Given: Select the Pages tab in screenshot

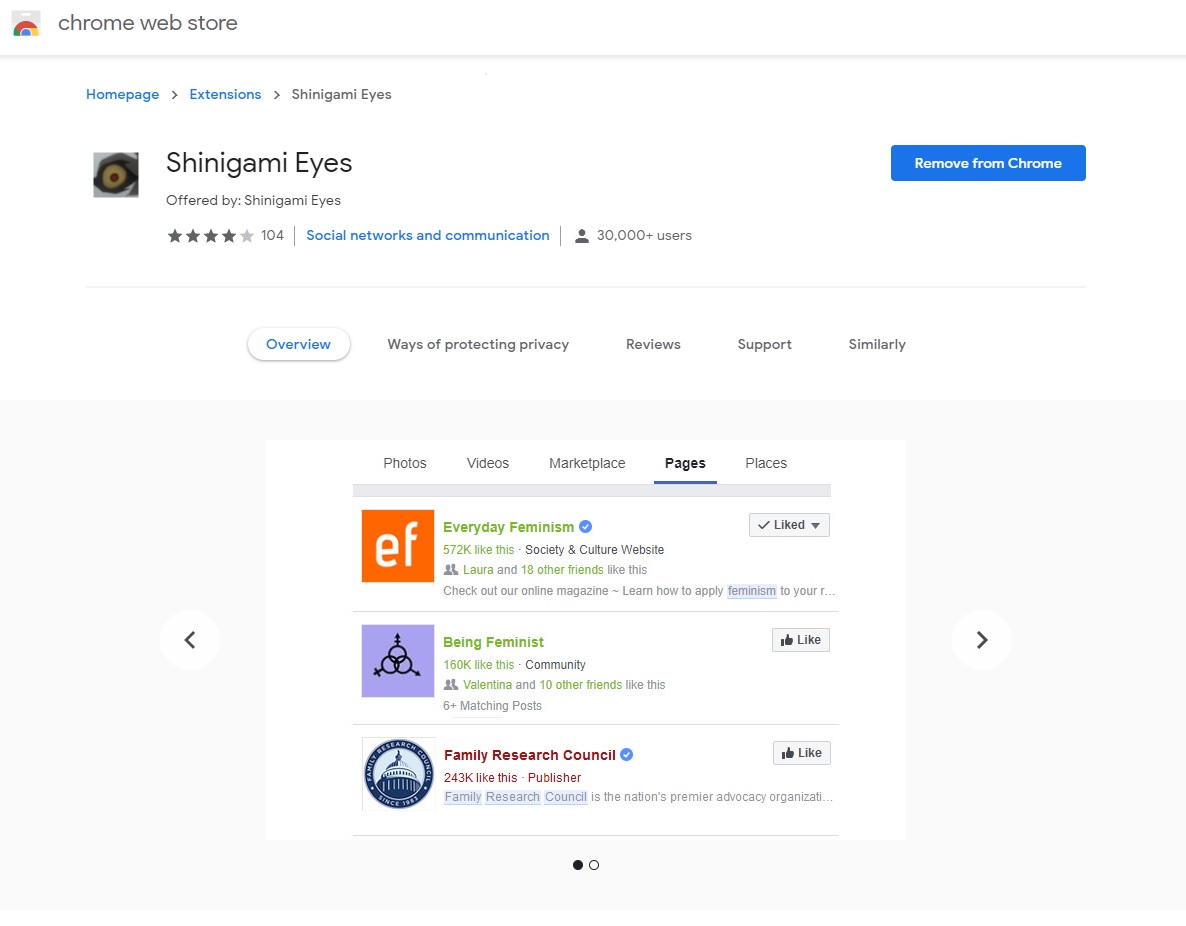Looking at the screenshot, I should point(685,463).
